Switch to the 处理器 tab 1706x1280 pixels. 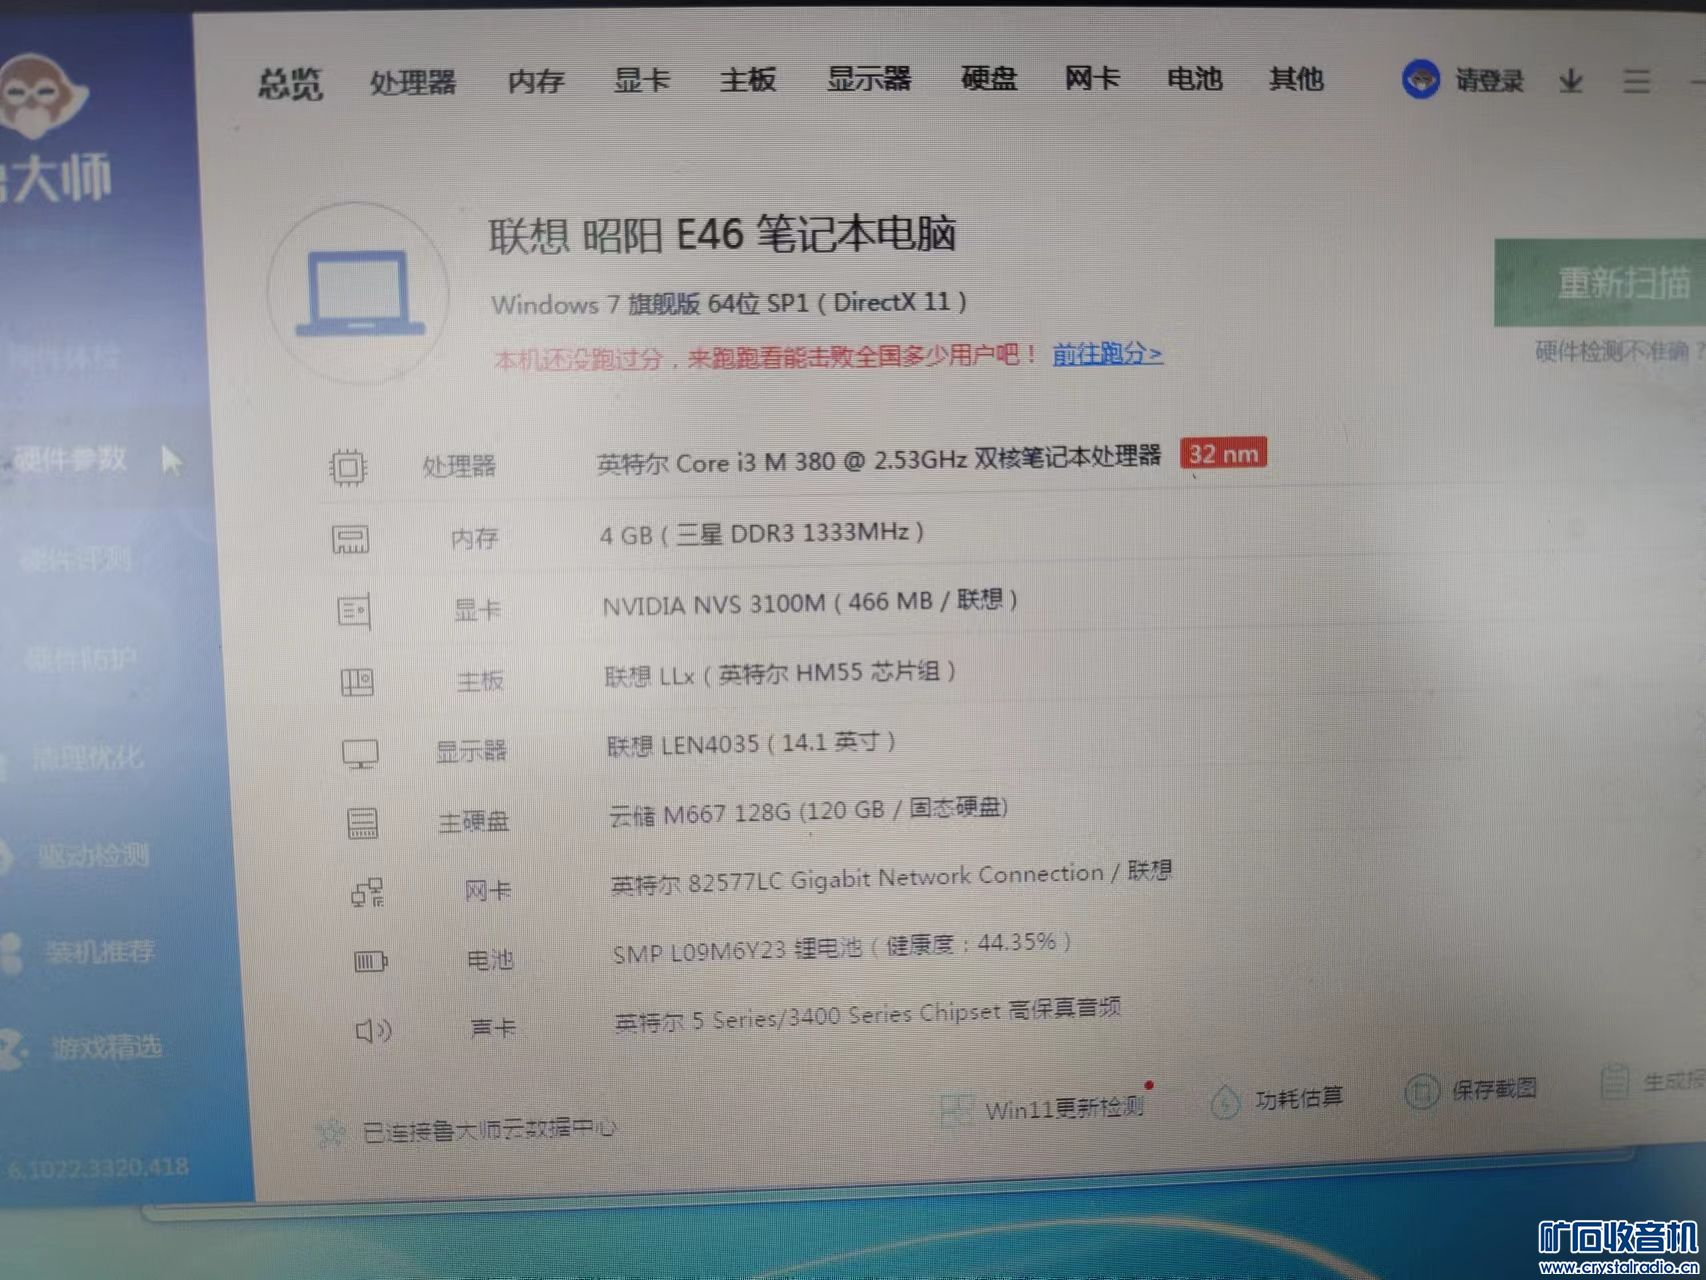(413, 82)
